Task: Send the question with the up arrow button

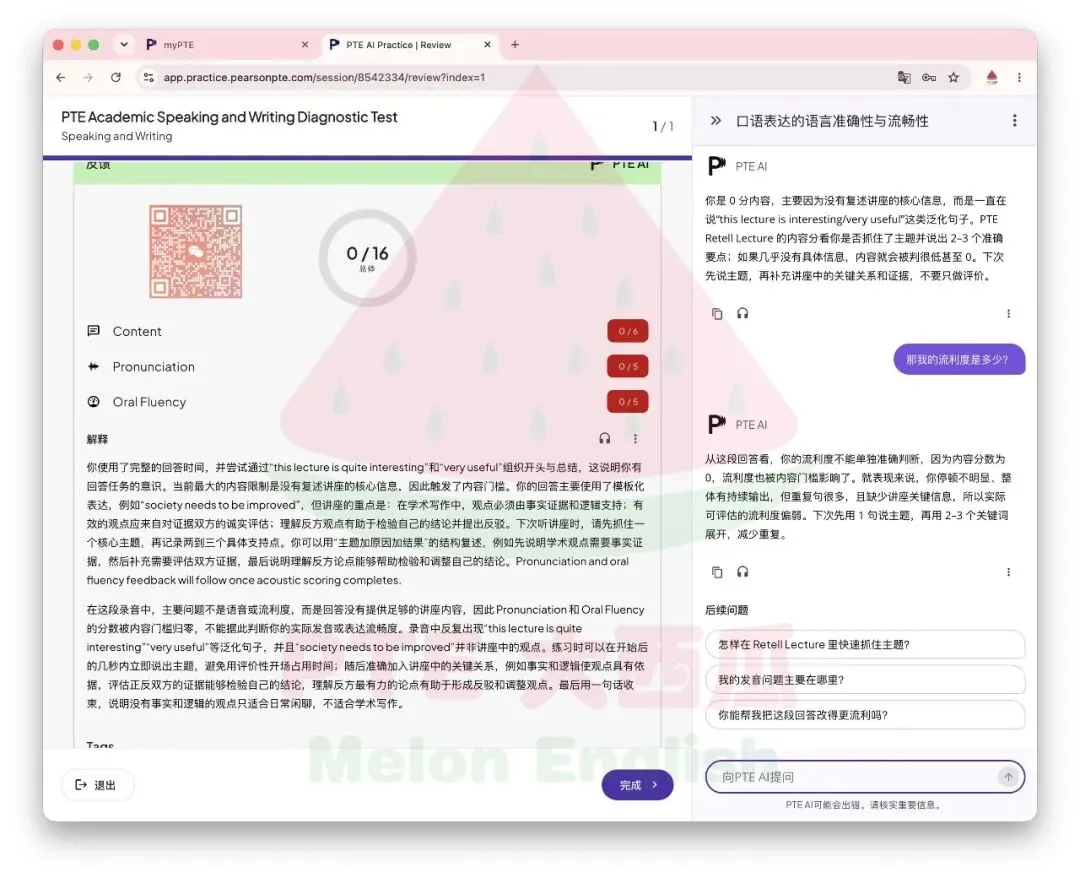Action: (1008, 777)
